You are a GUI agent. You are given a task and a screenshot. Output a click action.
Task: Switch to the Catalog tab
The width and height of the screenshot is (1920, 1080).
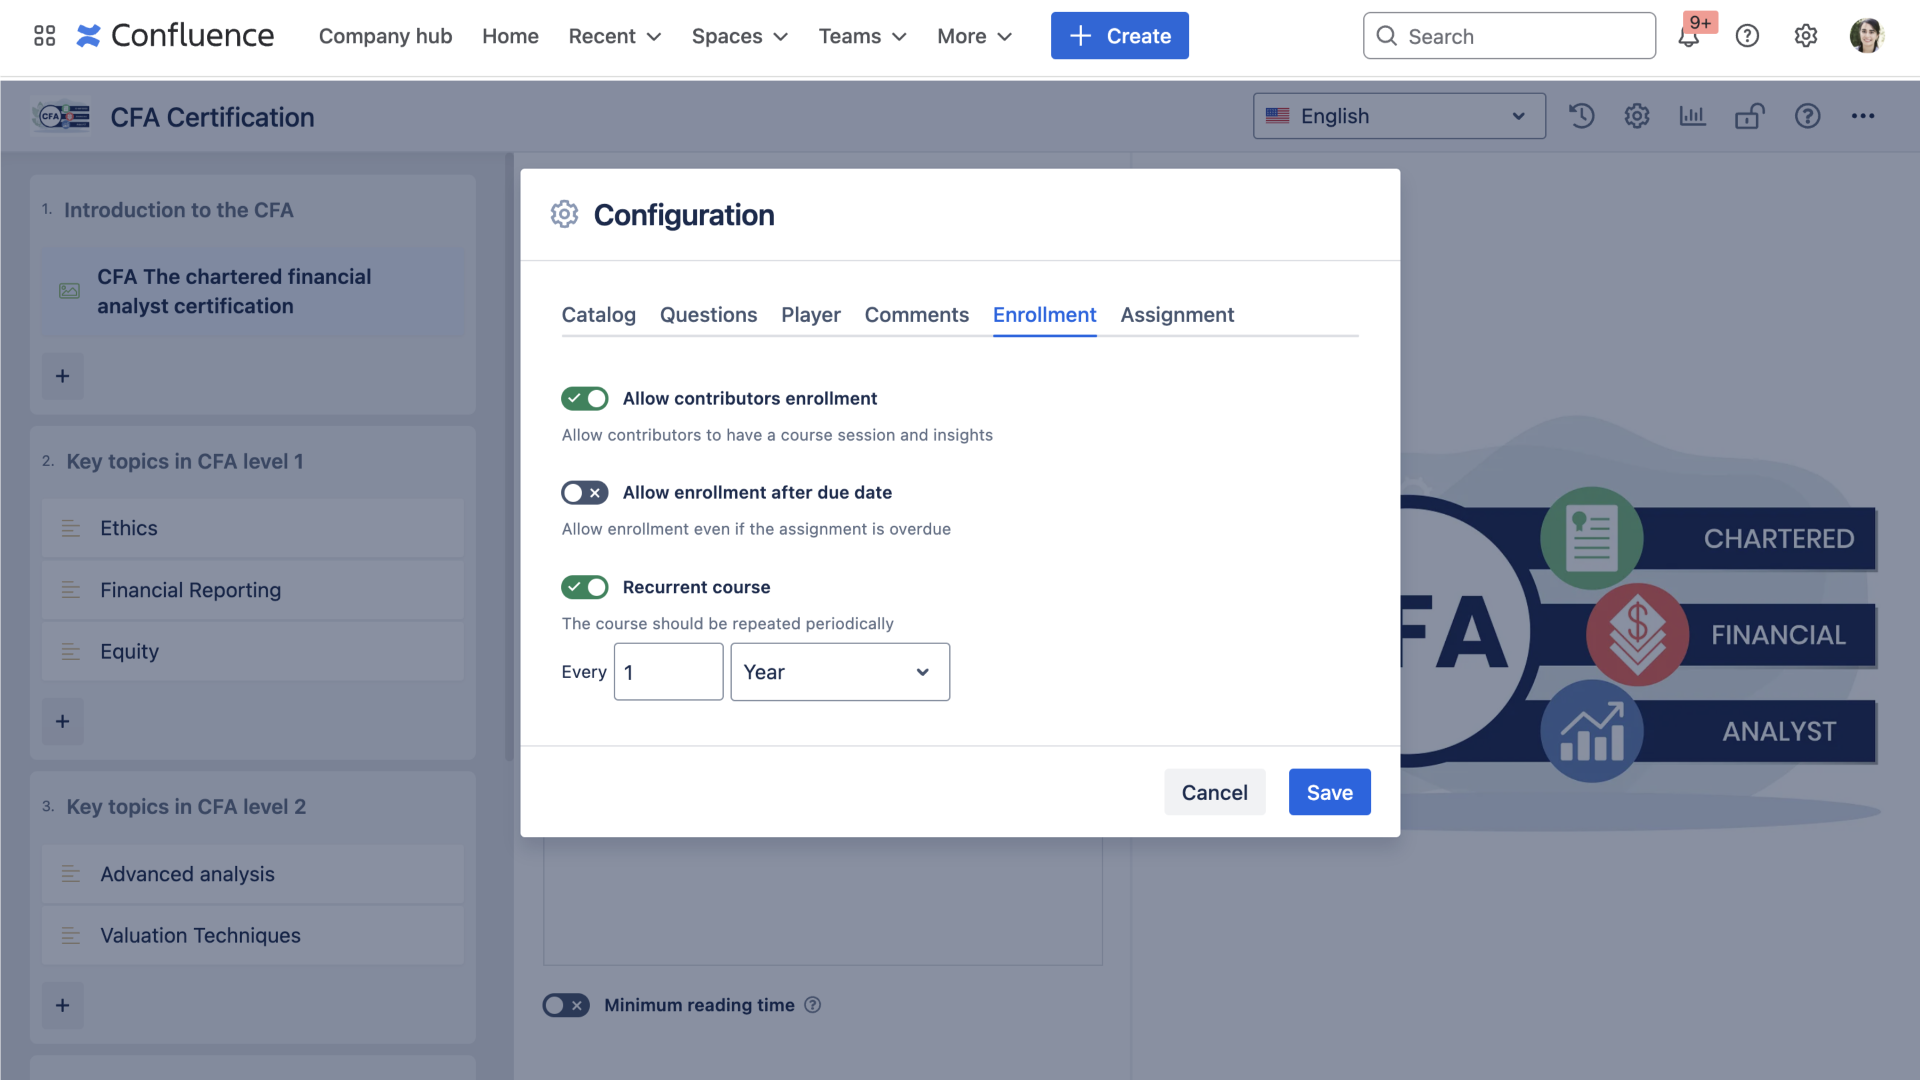[598, 315]
